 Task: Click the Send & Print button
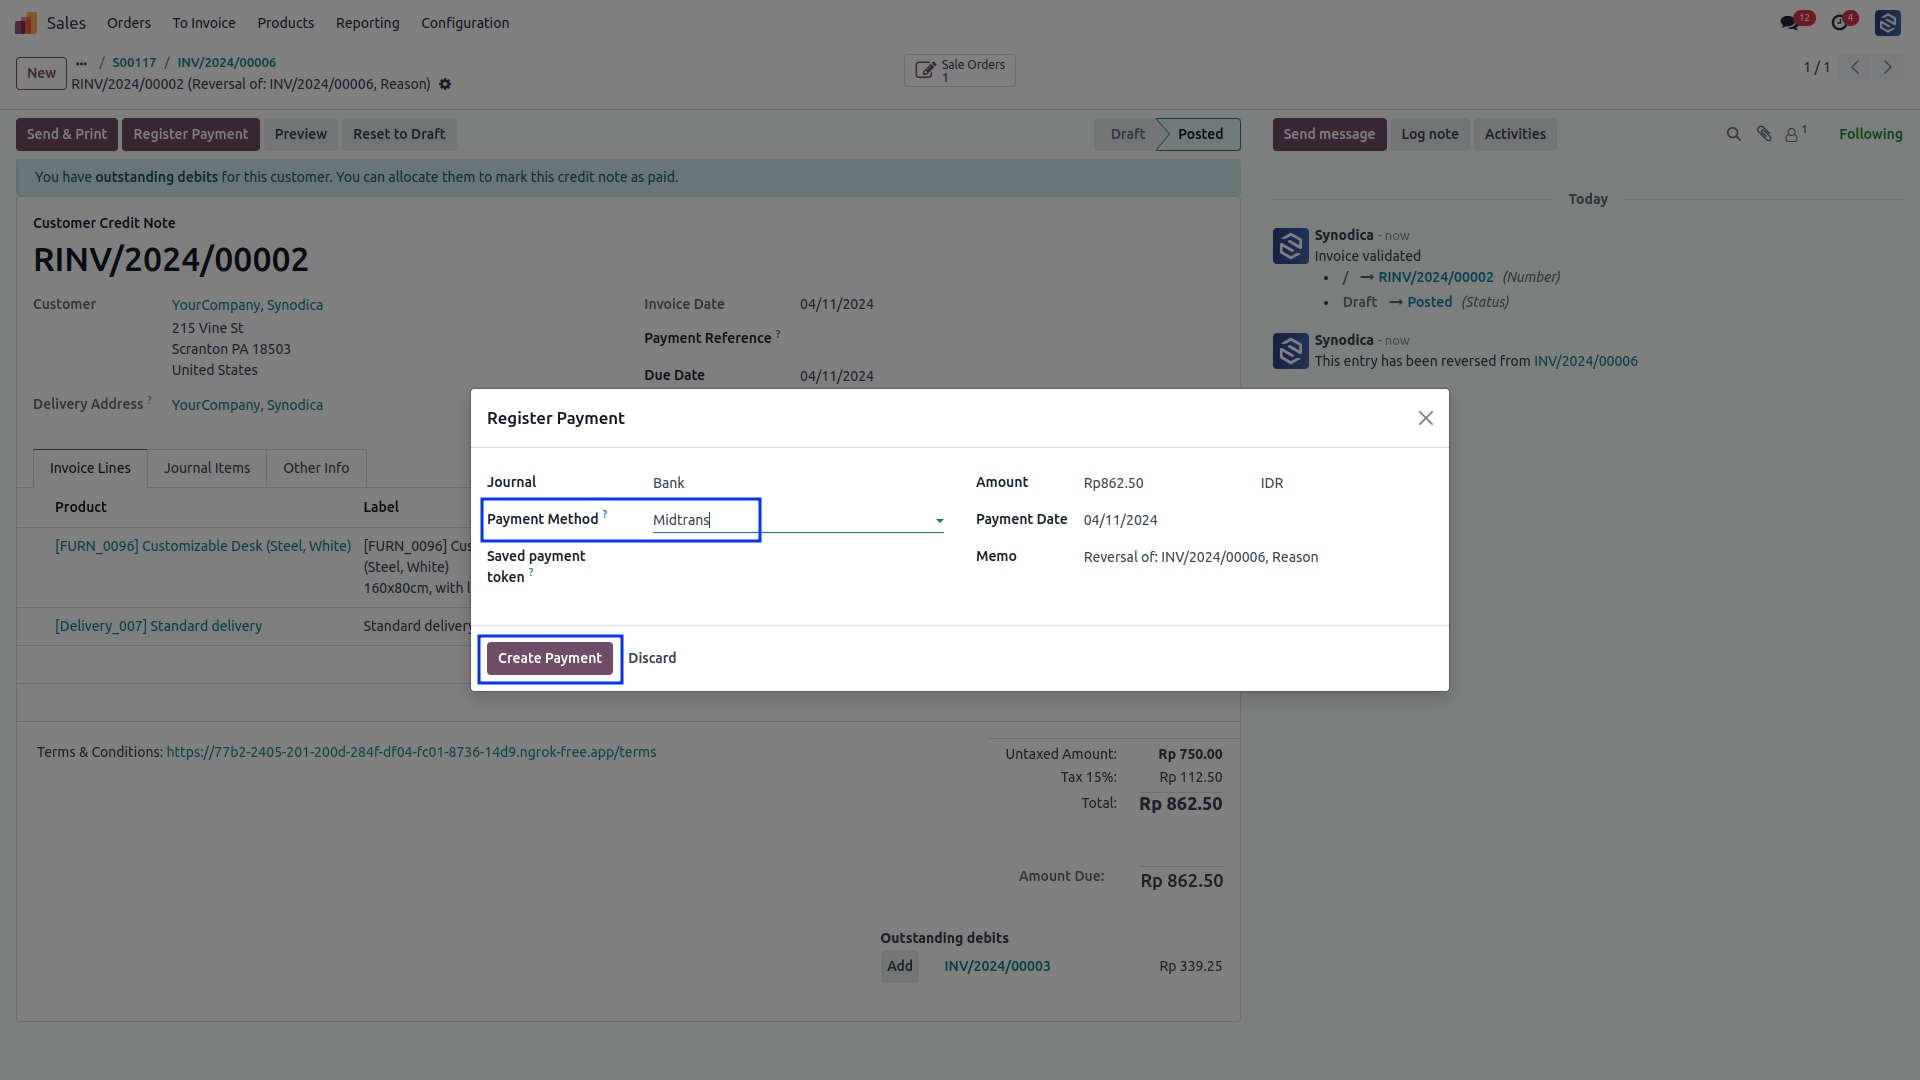tap(67, 134)
